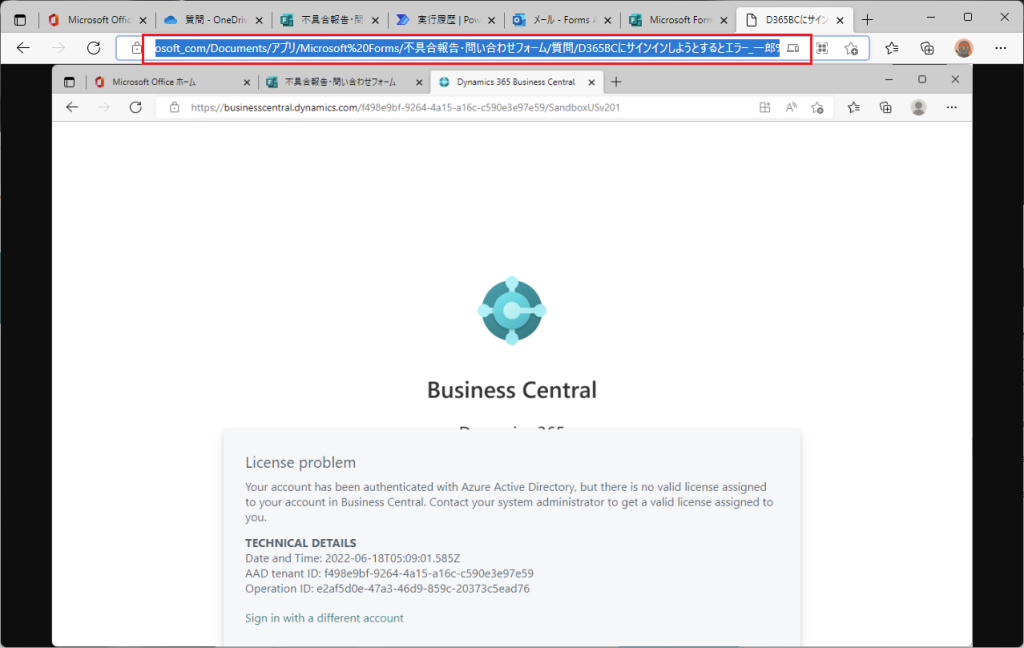The width and height of the screenshot is (1024, 648).
Task: Close the D365BCにサイン tab
Action: 840,20
